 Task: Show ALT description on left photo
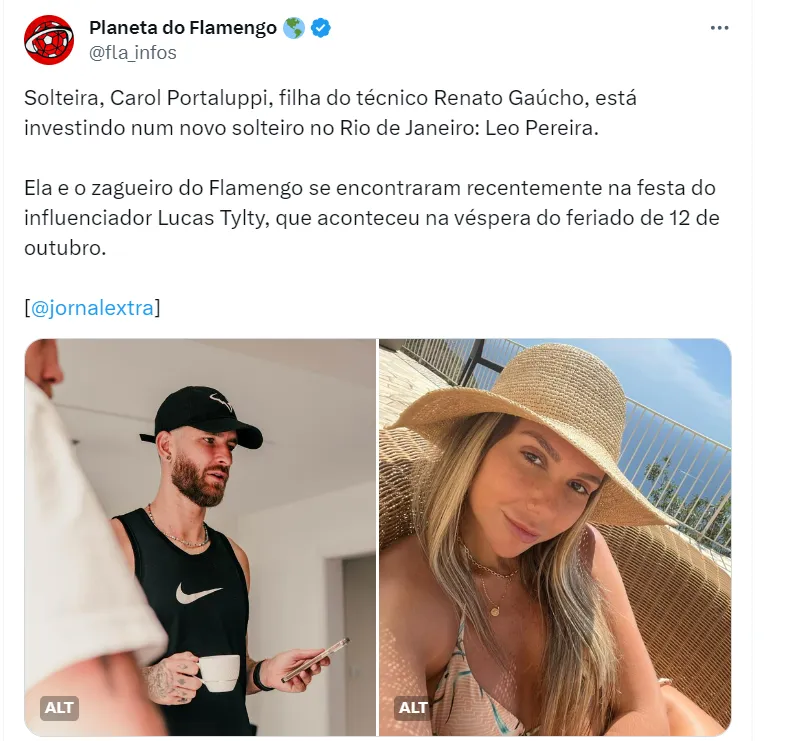pos(59,707)
